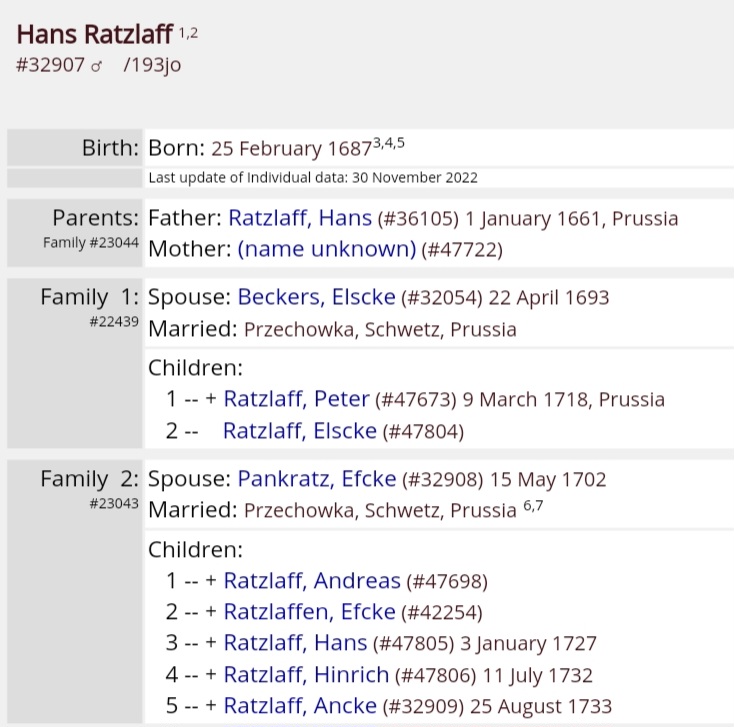Click plus sign beside Ratzlaff, Ancke

click(211, 707)
